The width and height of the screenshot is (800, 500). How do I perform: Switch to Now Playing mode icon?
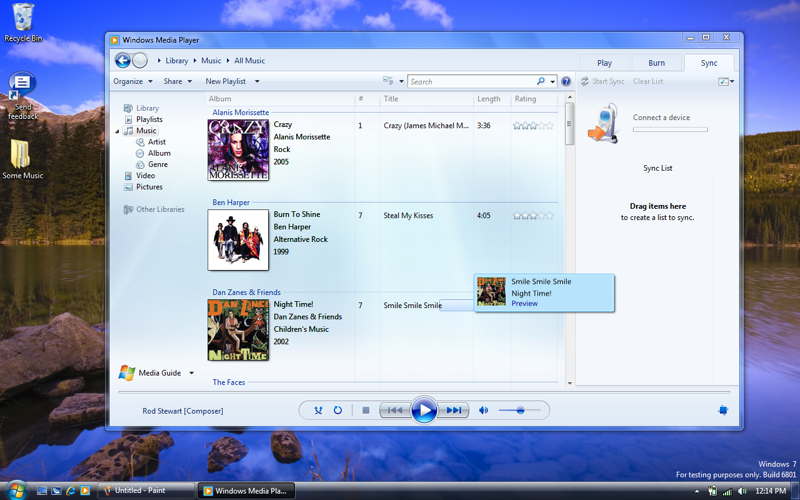pyautogui.click(x=723, y=410)
